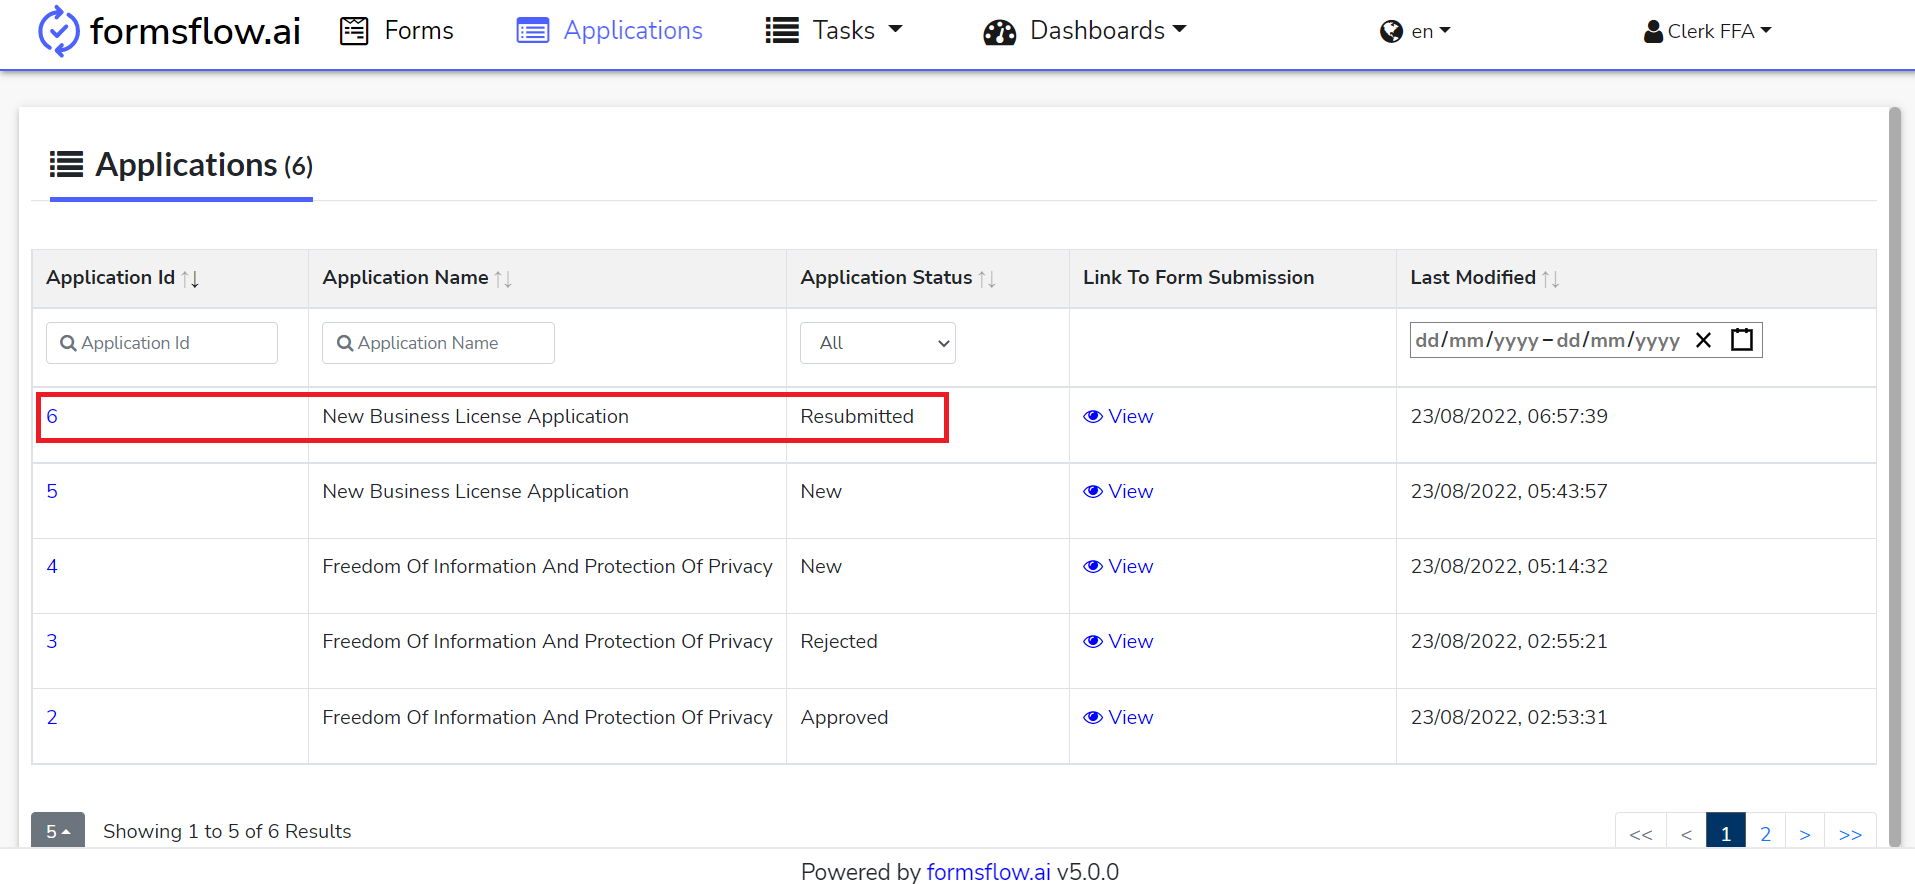This screenshot has height=884, width=1915.
Task: View submission for Approved application
Action: (x=1118, y=717)
